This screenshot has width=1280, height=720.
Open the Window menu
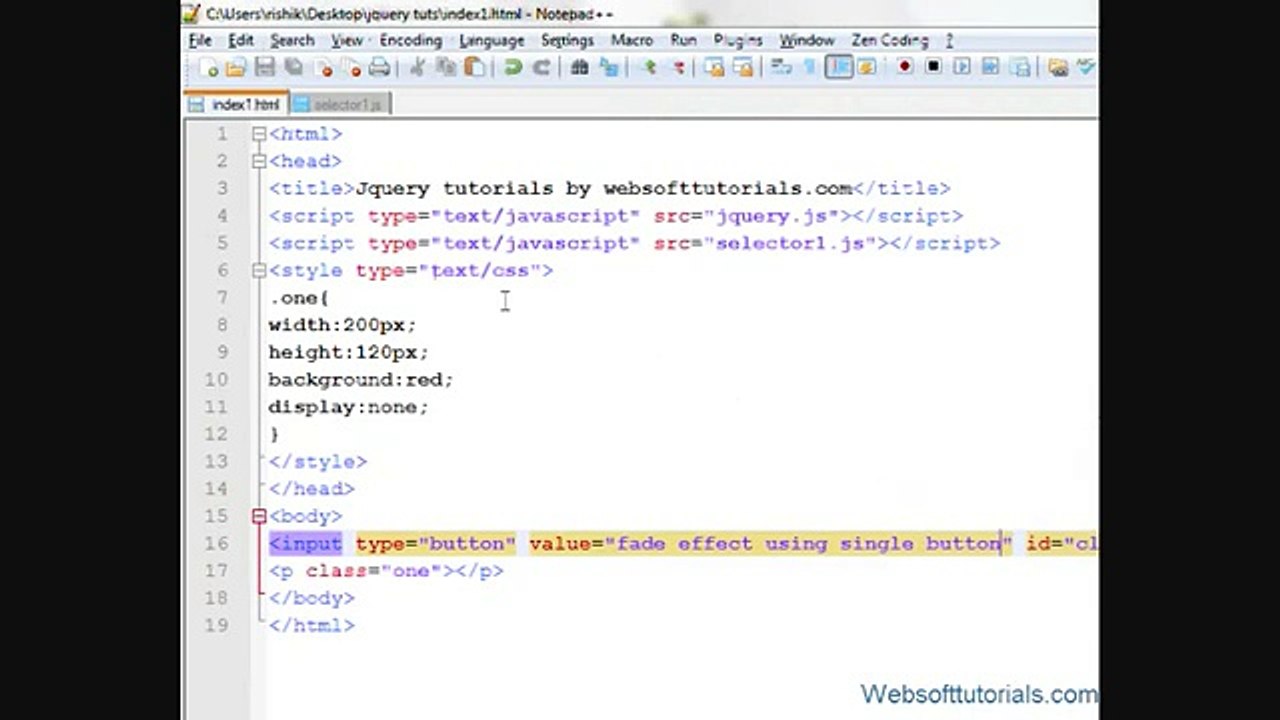pyautogui.click(x=807, y=40)
